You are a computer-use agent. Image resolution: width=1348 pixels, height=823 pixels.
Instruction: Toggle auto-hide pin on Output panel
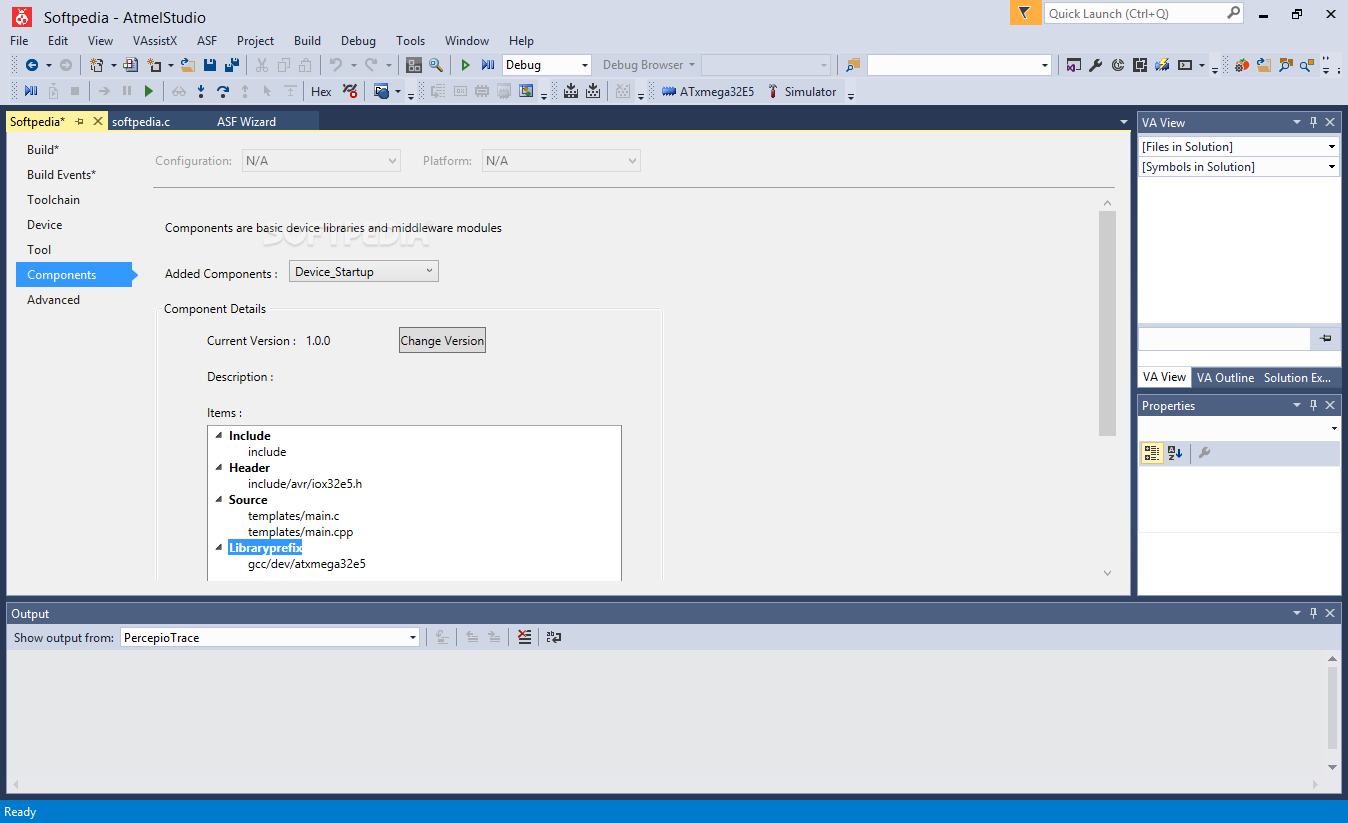point(1313,613)
